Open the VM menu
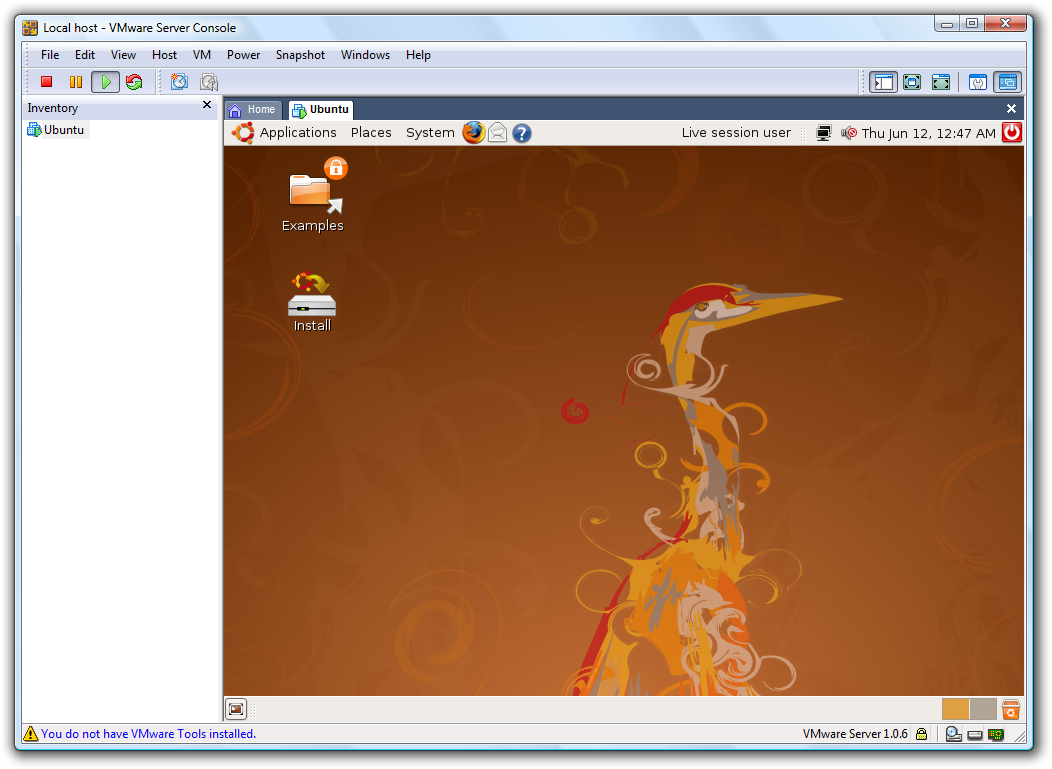Viewport: 1052px width, 769px height. click(x=202, y=55)
